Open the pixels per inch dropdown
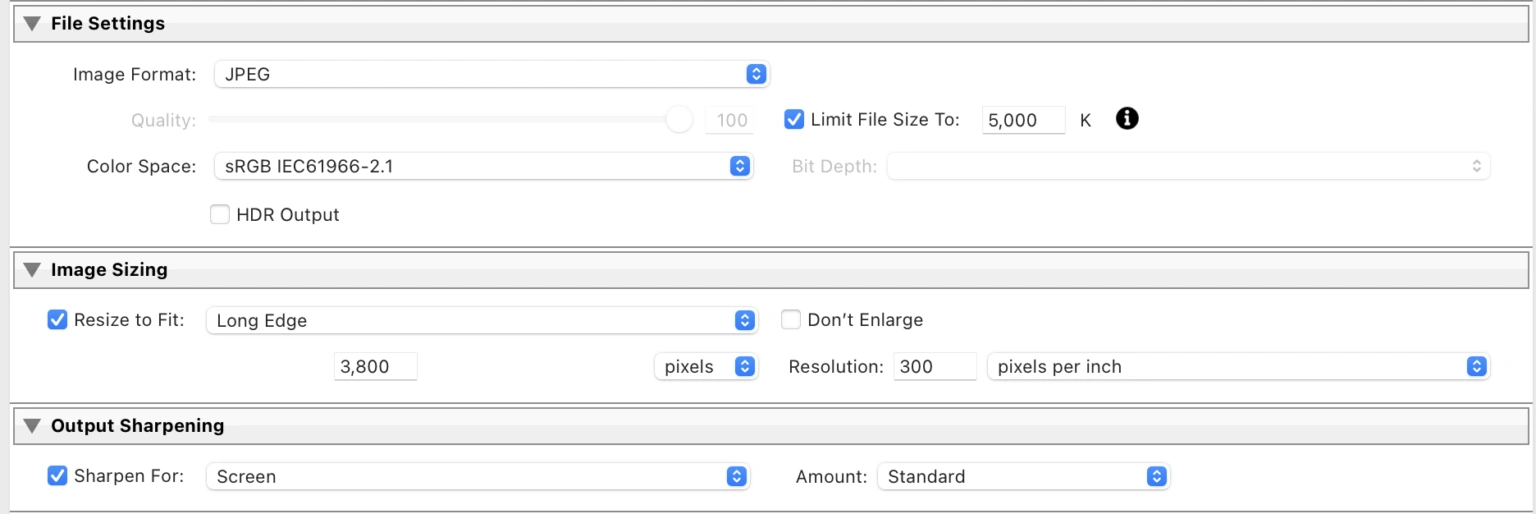Image resolution: width=1536 pixels, height=514 pixels. click(x=1237, y=367)
